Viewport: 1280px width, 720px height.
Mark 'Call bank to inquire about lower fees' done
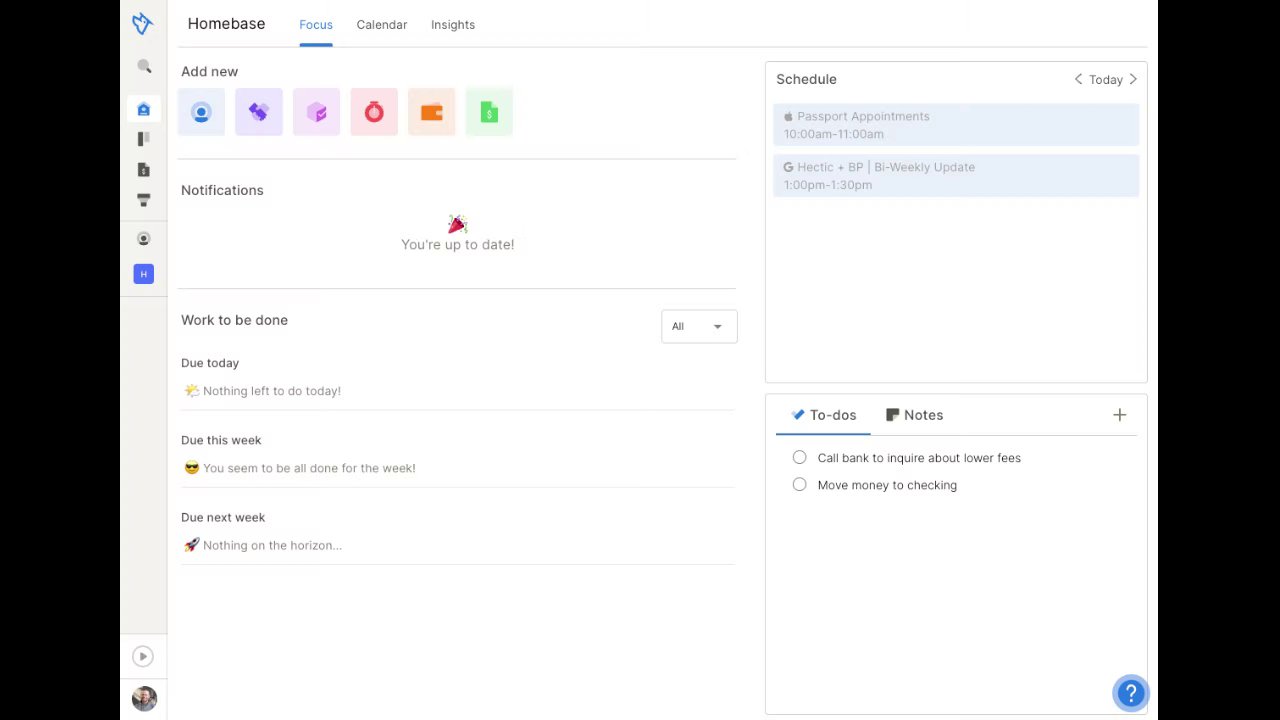pyautogui.click(x=799, y=457)
